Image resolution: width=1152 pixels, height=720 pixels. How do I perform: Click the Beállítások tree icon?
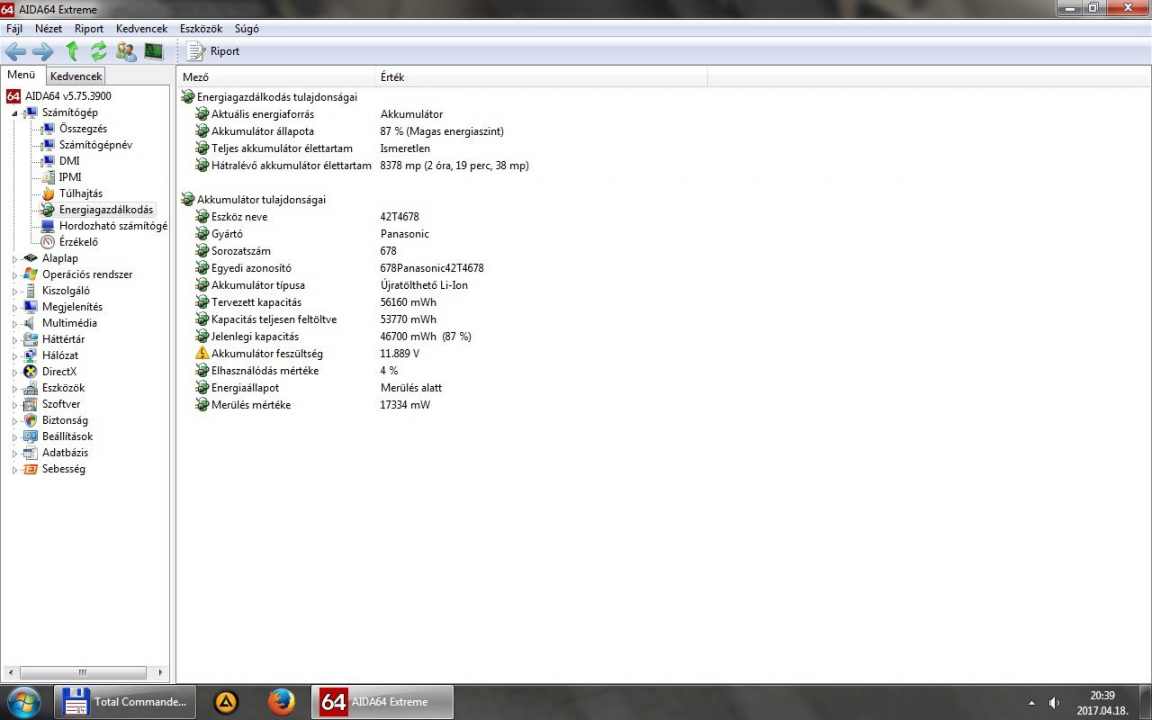[30, 436]
